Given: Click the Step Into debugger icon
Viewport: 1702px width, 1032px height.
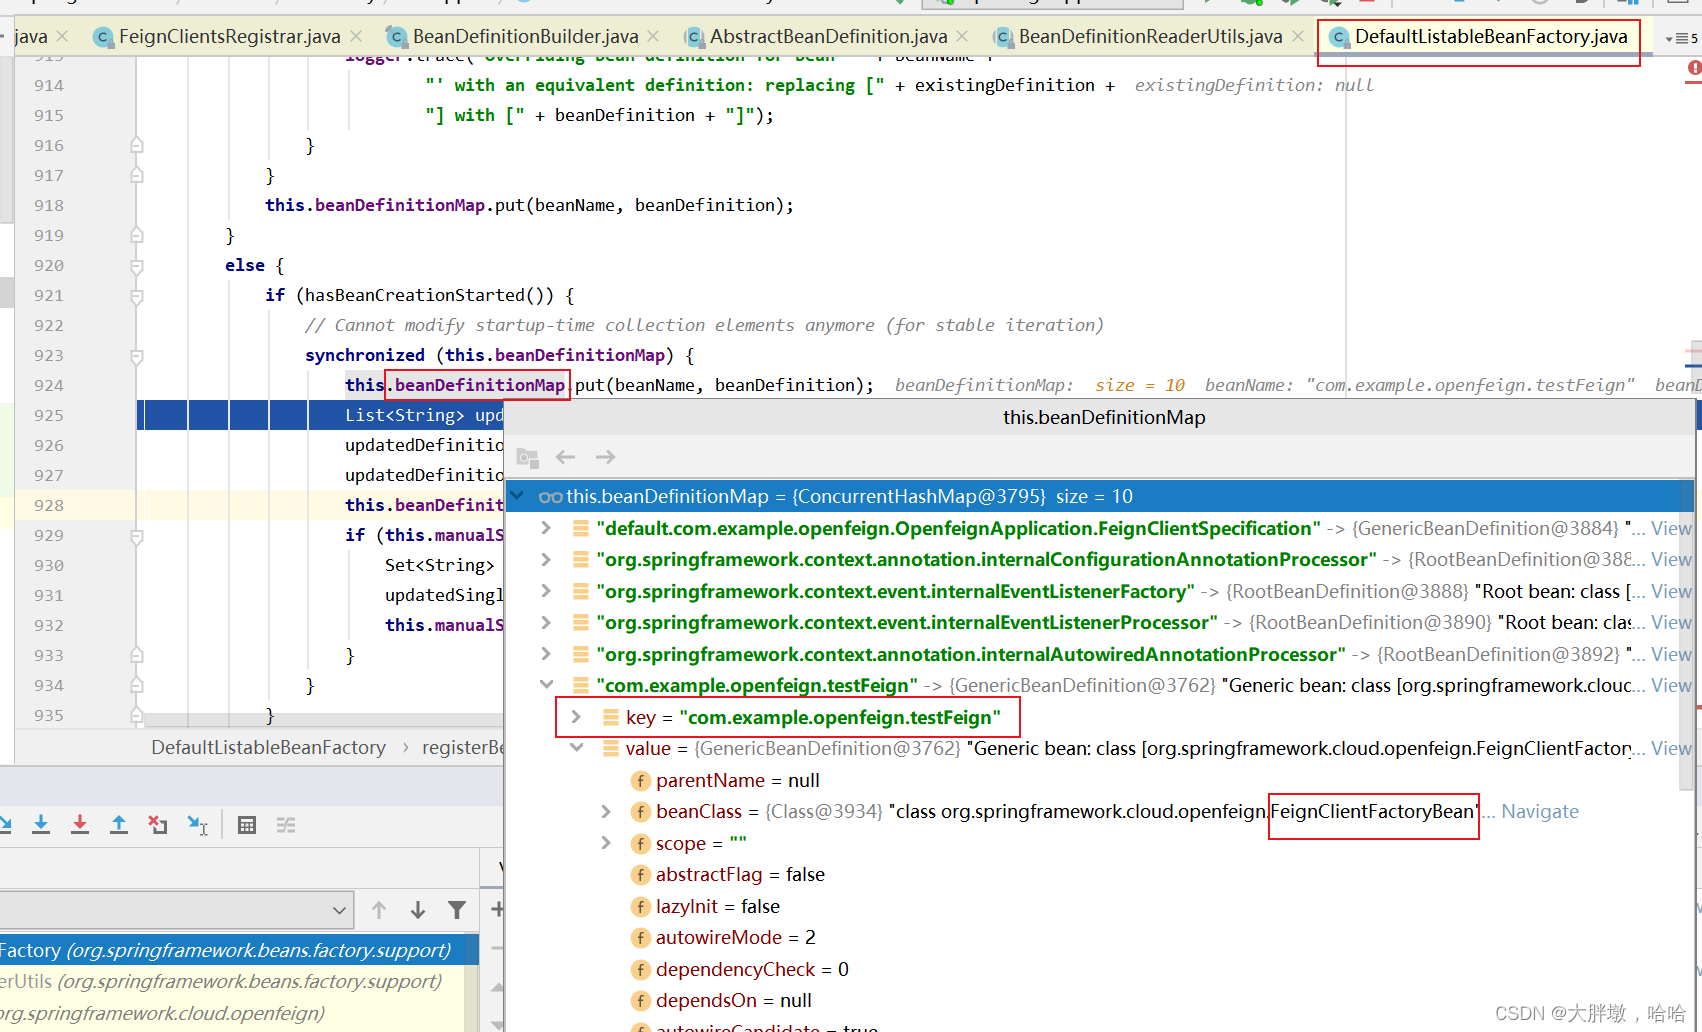Looking at the screenshot, I should 40,824.
